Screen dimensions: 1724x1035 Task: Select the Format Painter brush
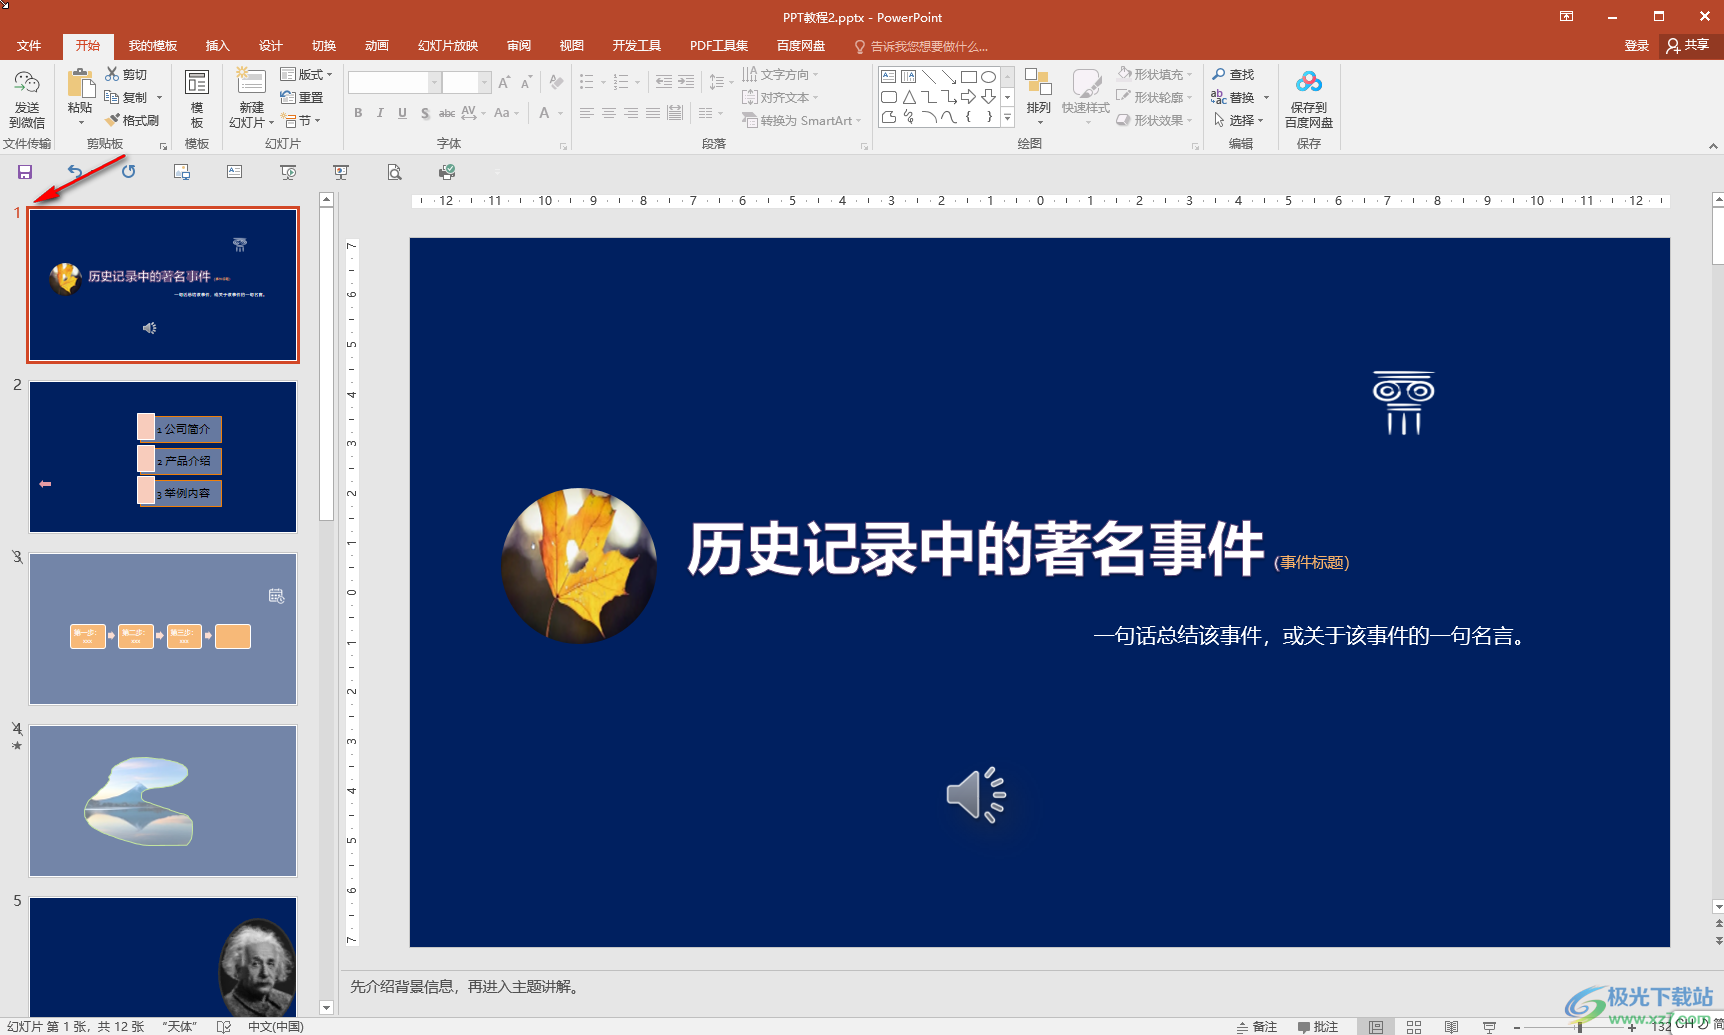tap(132, 120)
